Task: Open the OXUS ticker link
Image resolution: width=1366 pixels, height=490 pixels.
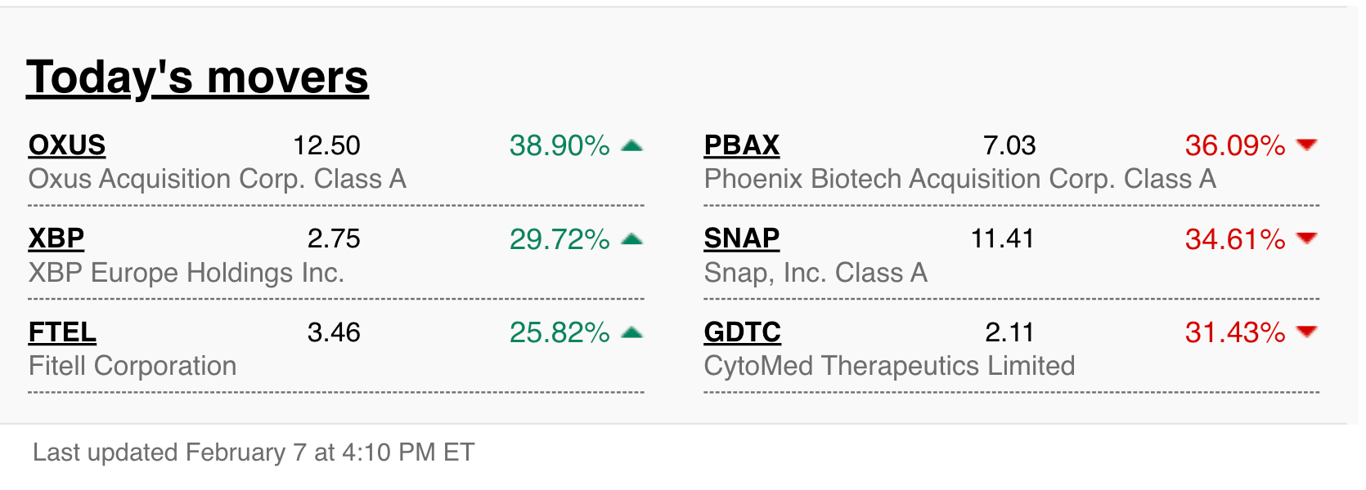Action: 67,146
